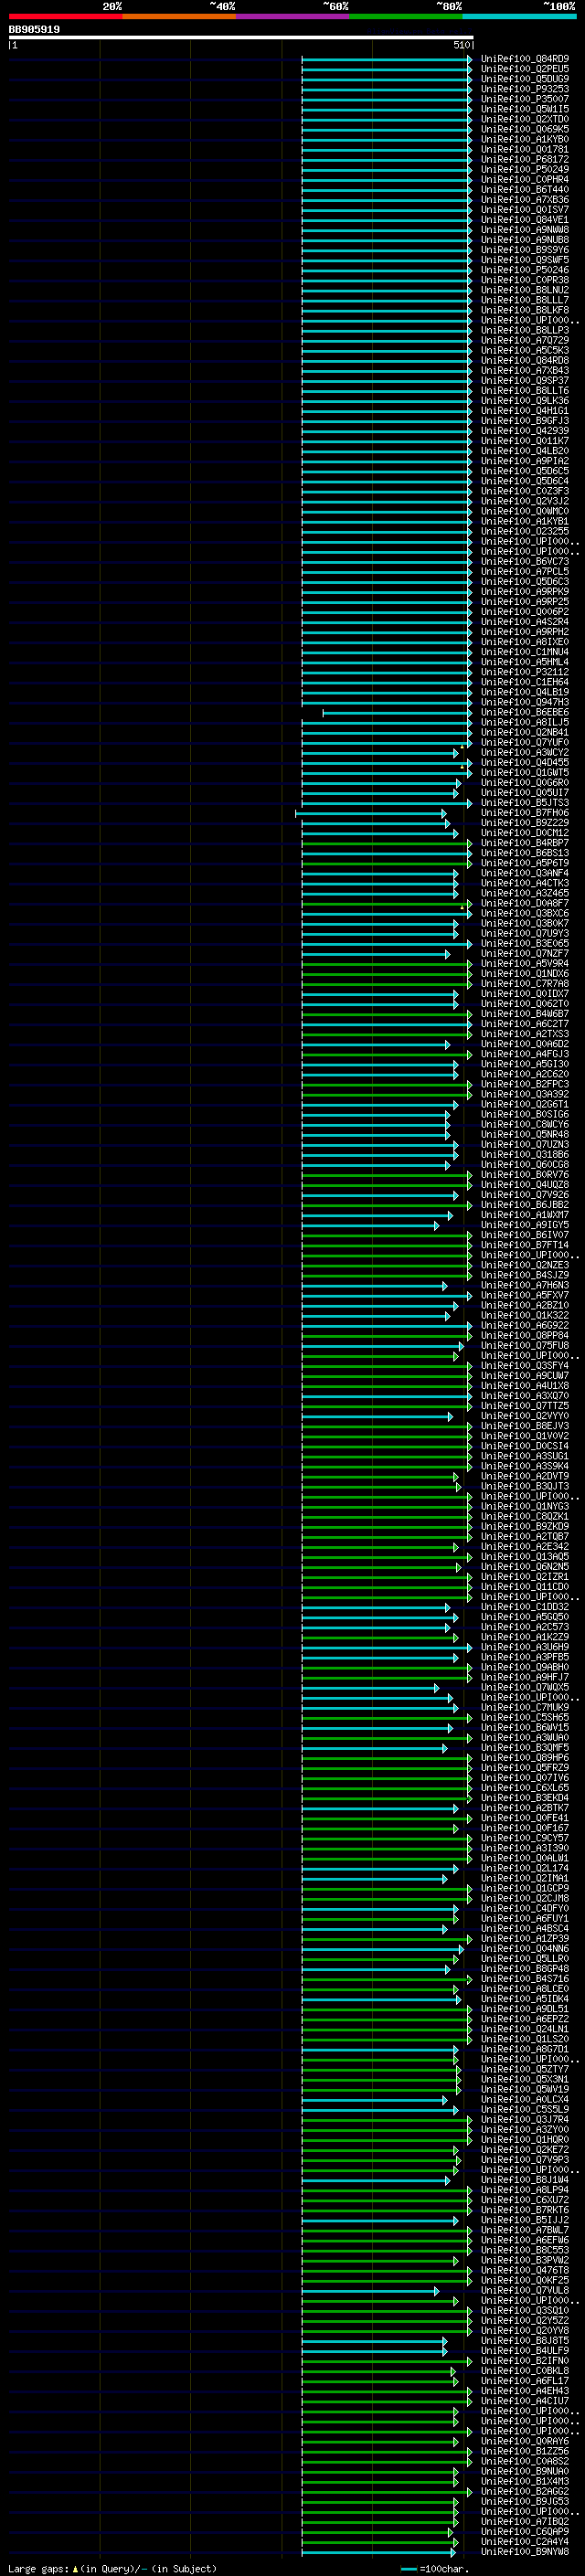585x2576 pixels.
Task: Click the UniRef100_B9Z229 label
Action: (524, 823)
